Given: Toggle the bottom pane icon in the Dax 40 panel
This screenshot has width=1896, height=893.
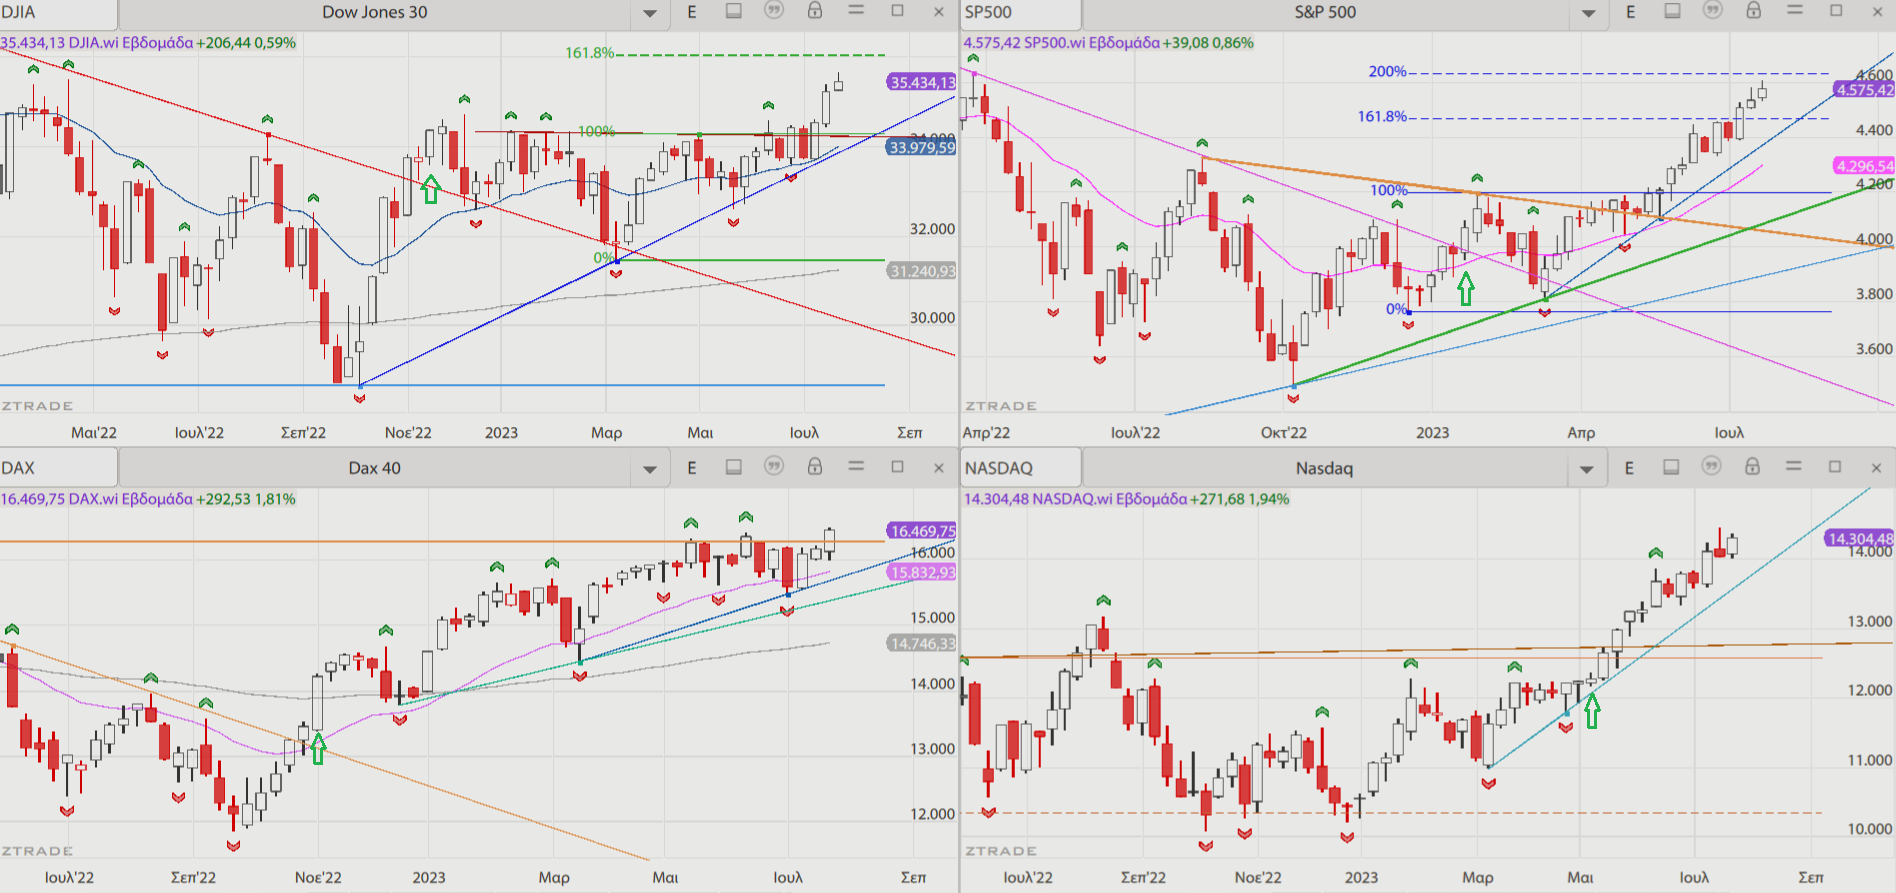Looking at the screenshot, I should (734, 467).
